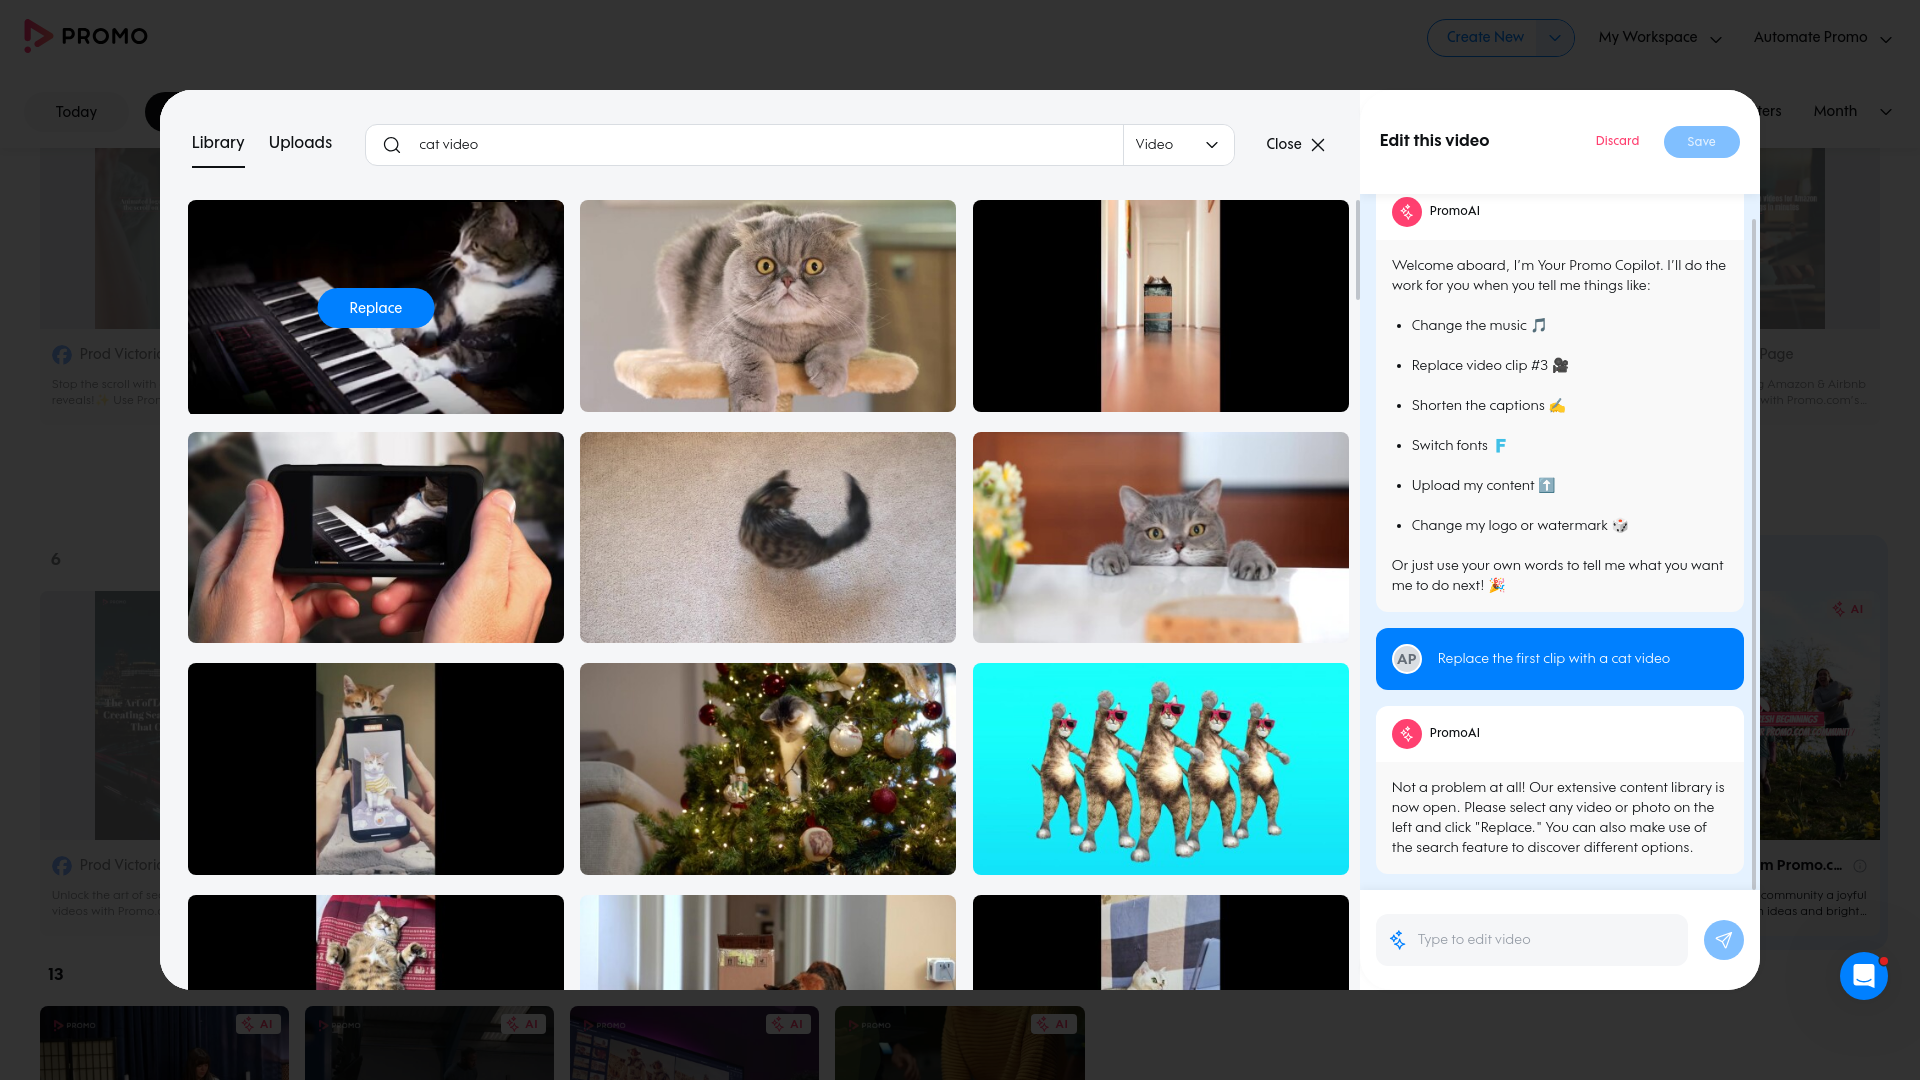Click the sparkle icon inside the chat input
Image resolution: width=1920 pixels, height=1080 pixels.
pos(1397,940)
